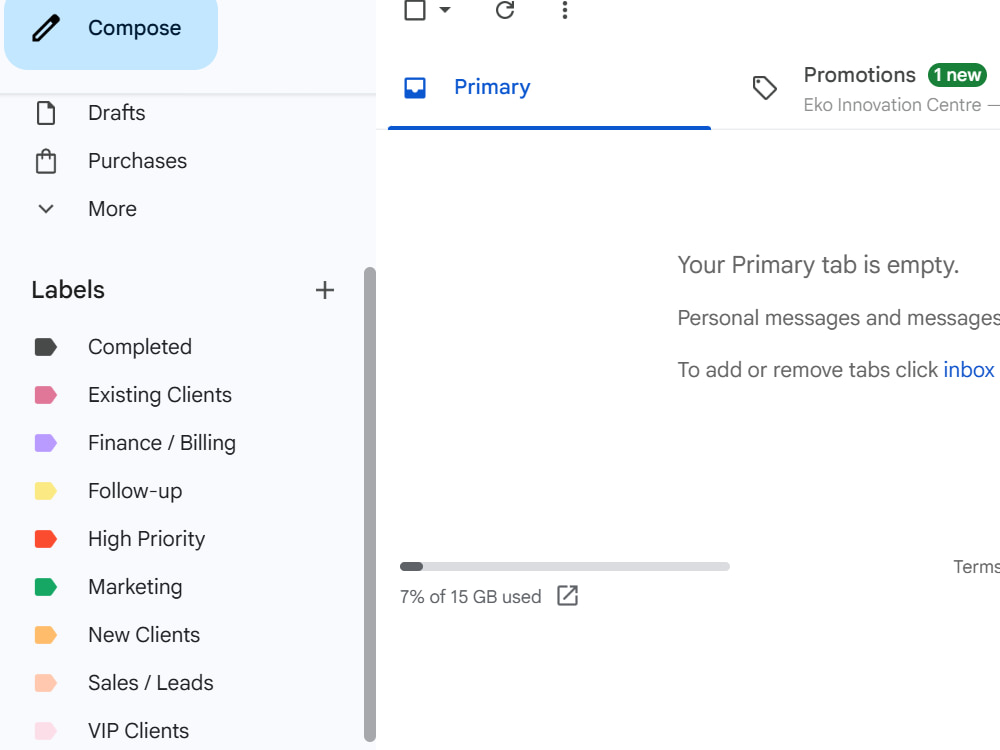The image size is (1000, 750).
Task: Click the Primary inbox icon
Action: pyautogui.click(x=415, y=87)
